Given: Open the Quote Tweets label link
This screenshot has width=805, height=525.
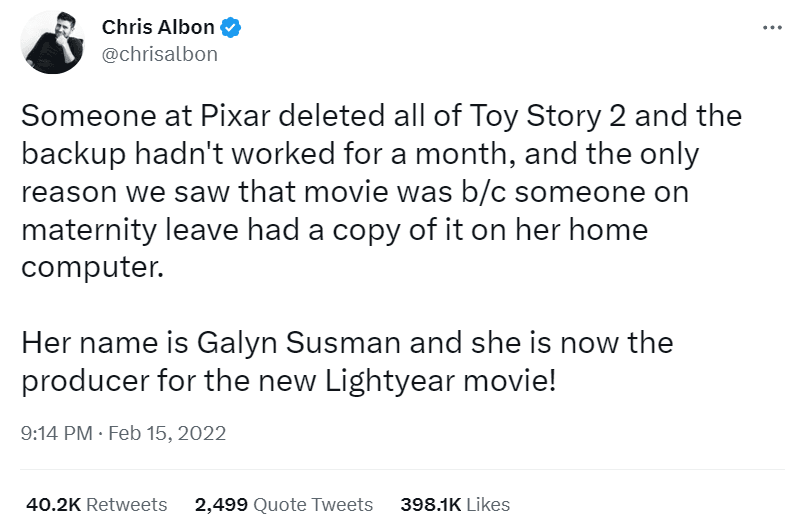Looking at the screenshot, I should click(313, 504).
